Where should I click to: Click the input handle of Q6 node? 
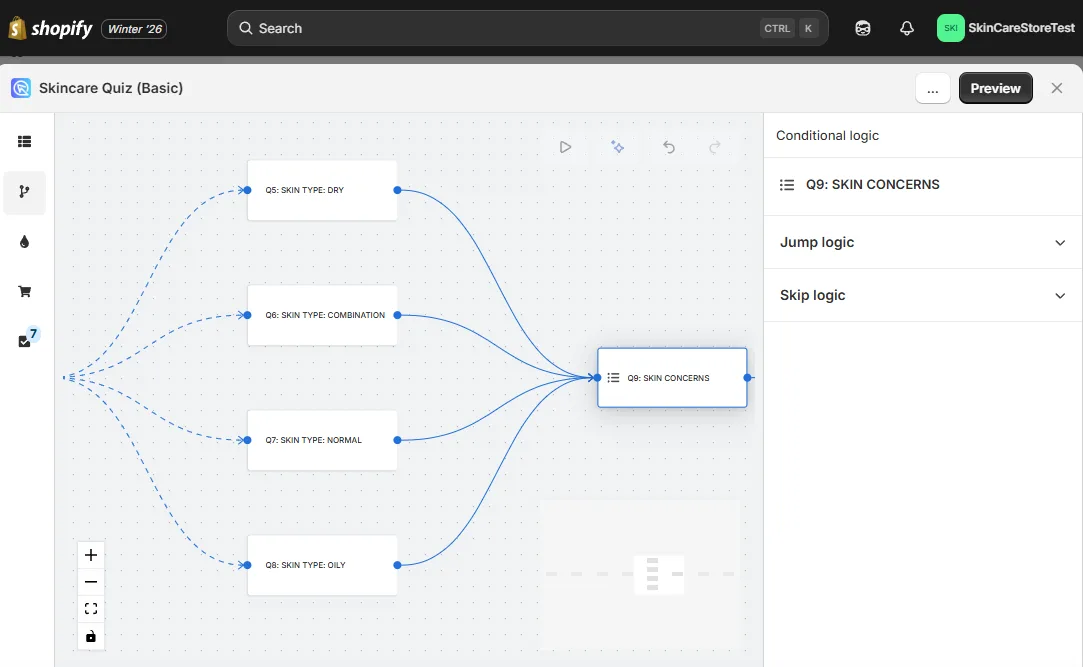point(247,315)
